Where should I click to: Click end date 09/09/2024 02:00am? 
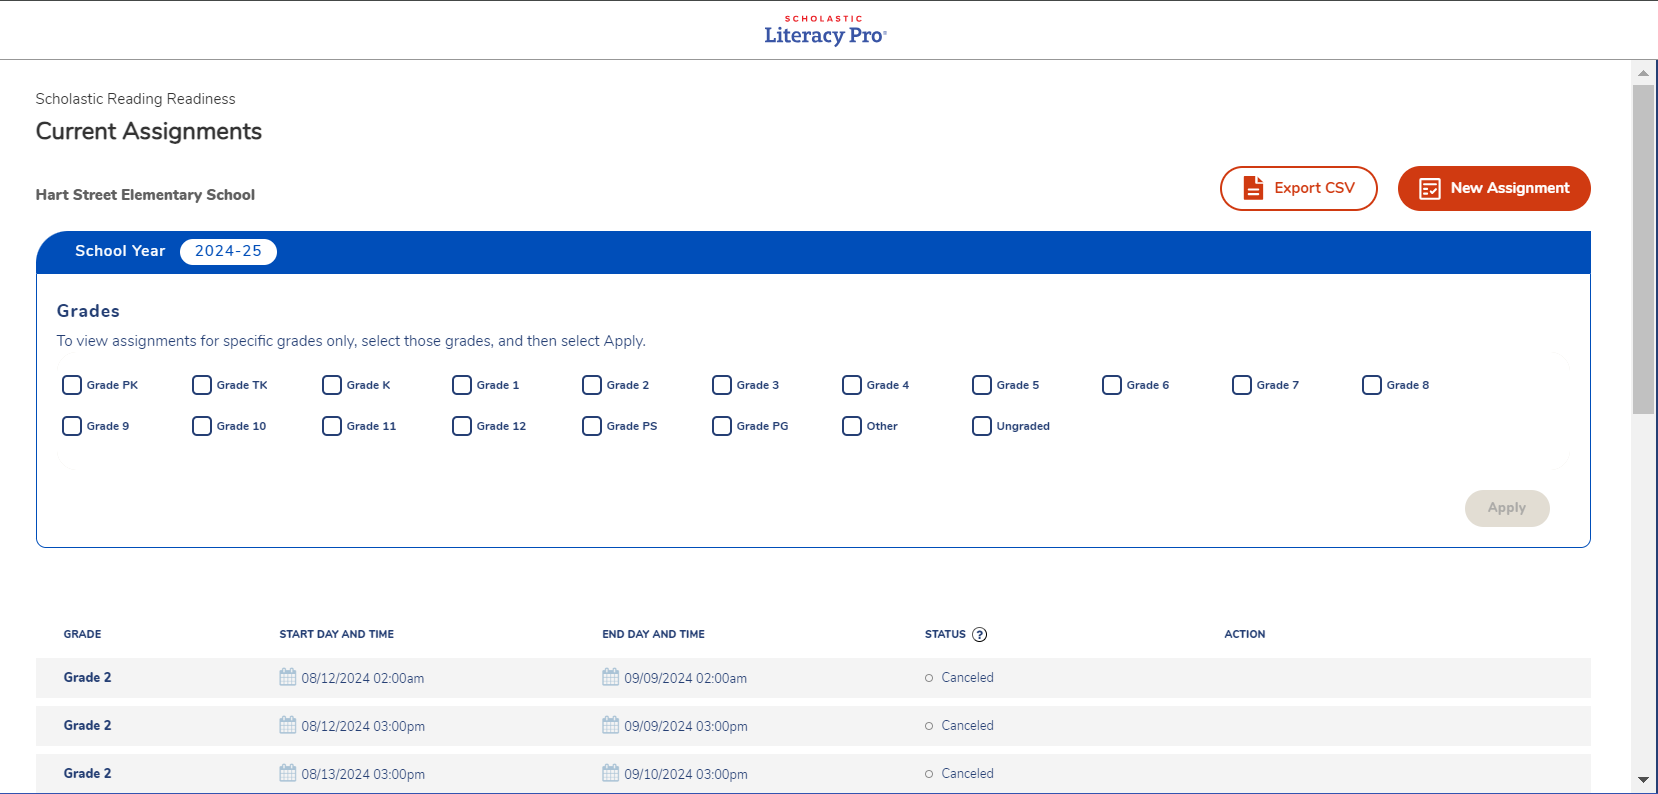(686, 678)
